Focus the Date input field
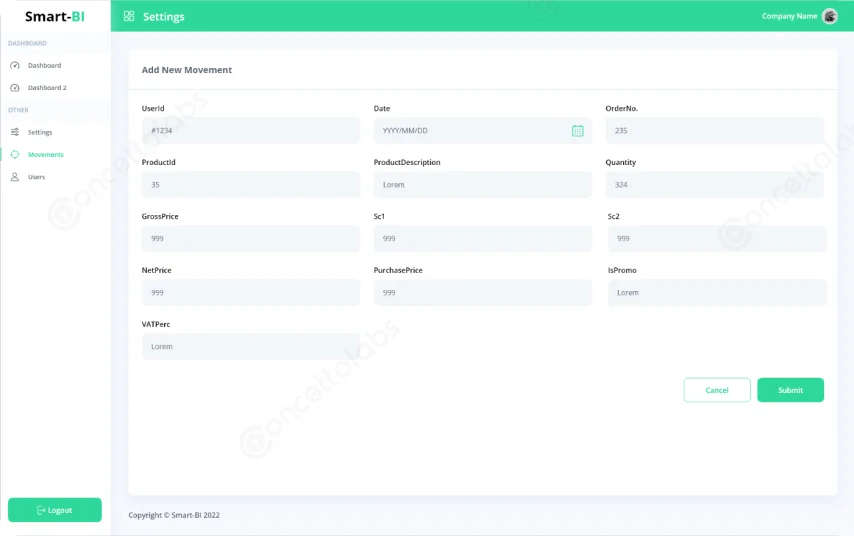The image size is (854, 536). pos(483,131)
